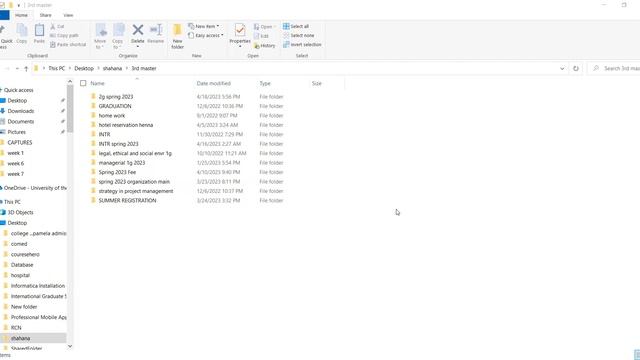Select the Spring 2023 Fee folder
640x360 pixels.
(x=117, y=172)
